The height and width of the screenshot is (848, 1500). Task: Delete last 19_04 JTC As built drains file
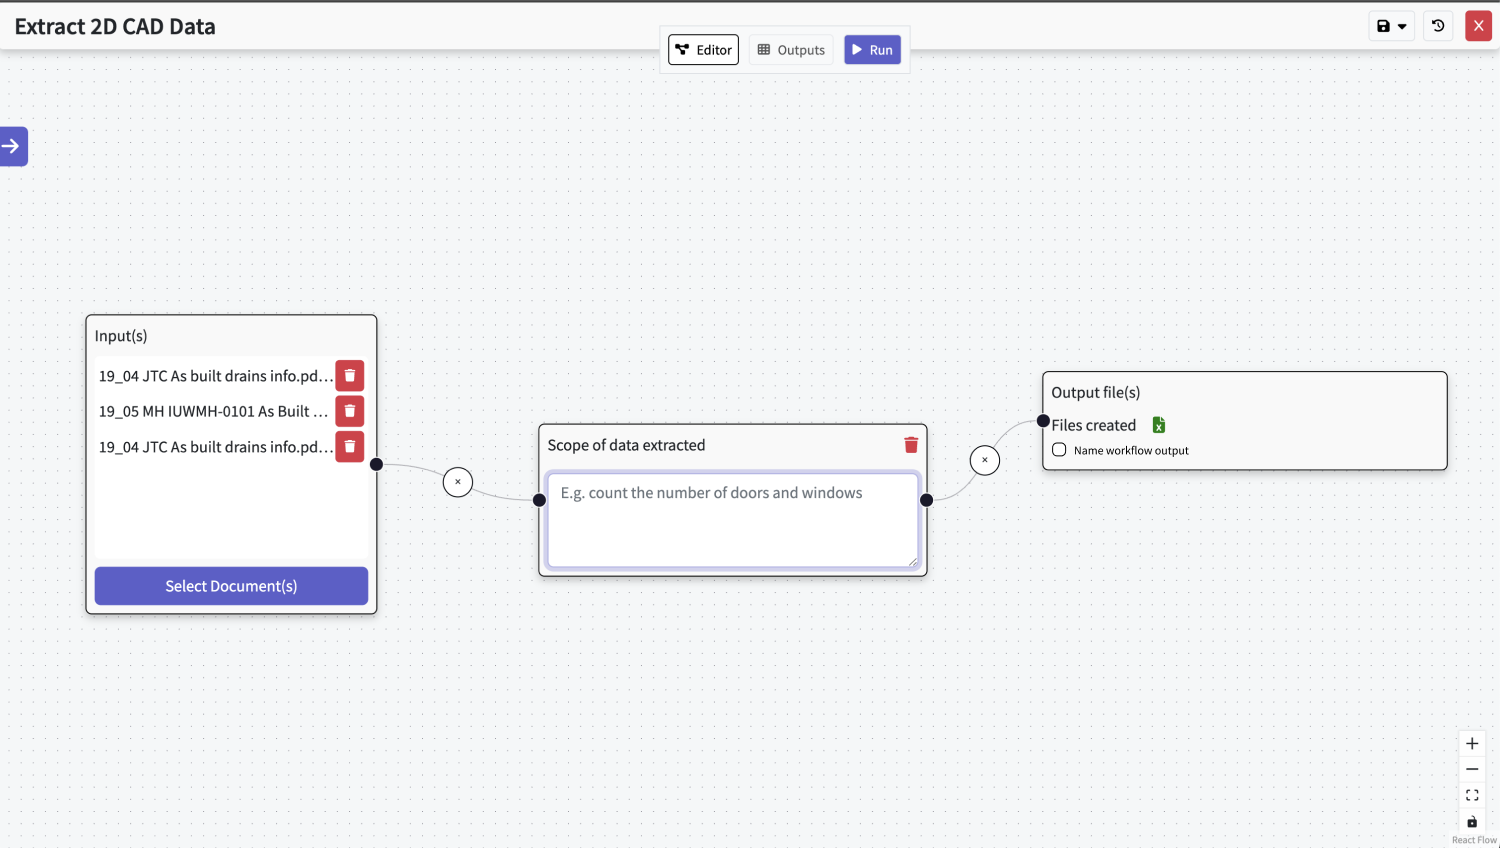(x=349, y=446)
